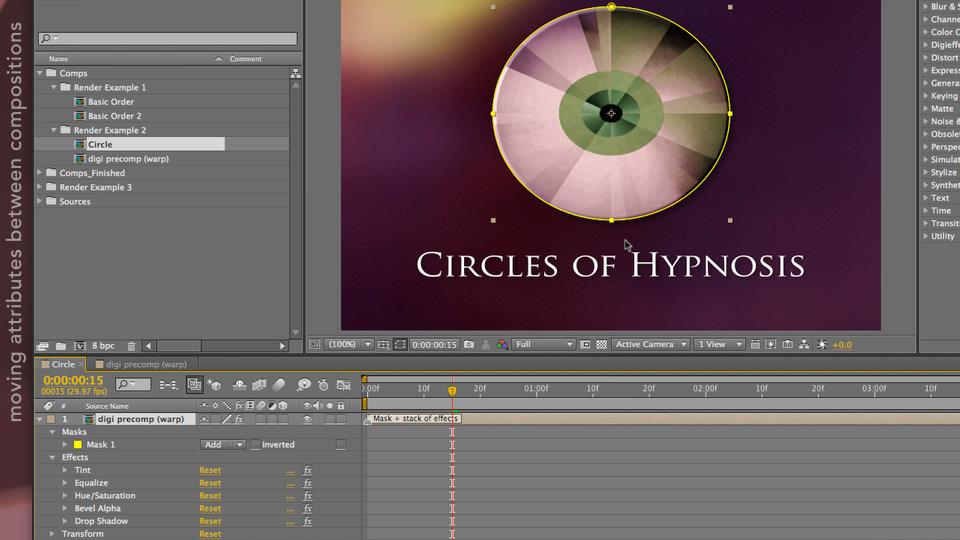960x540 pixels.
Task: Open magnification ratio (100%) dropdown
Action: click(349, 345)
